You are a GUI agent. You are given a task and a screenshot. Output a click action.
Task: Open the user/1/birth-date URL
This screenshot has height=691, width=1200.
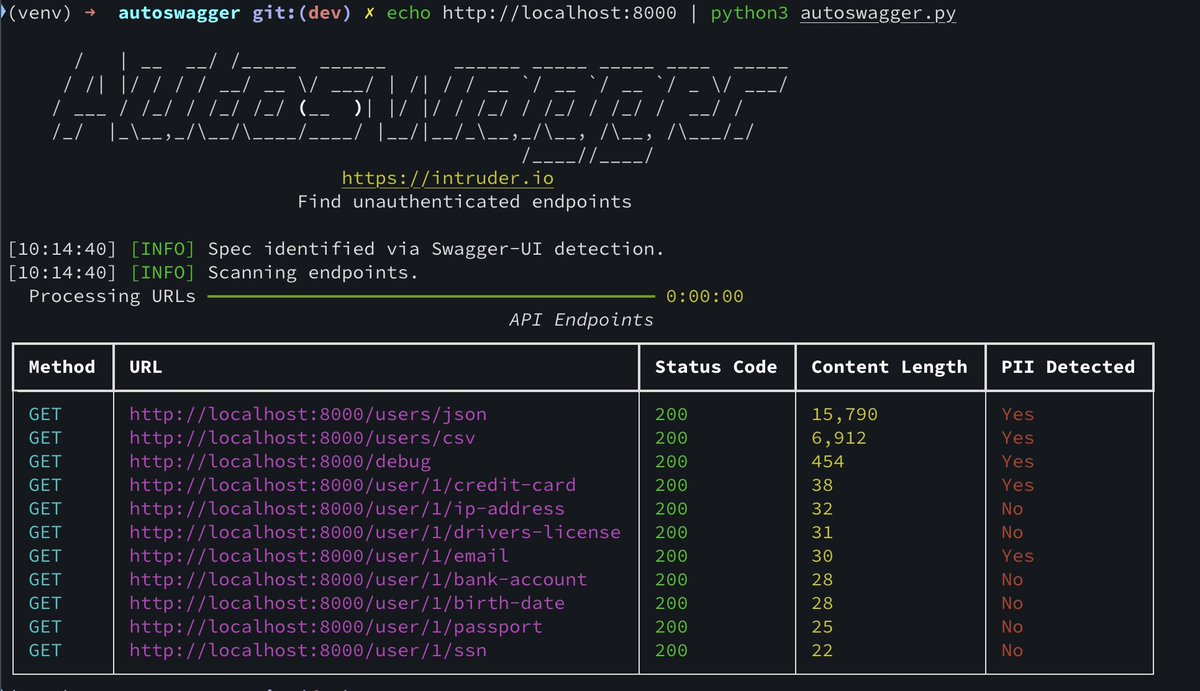pyautogui.click(x=347, y=603)
